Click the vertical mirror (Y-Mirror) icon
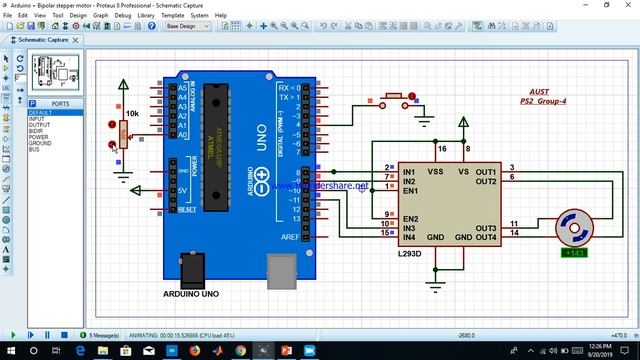Viewport: 640px width, 360px height. pos(20,100)
